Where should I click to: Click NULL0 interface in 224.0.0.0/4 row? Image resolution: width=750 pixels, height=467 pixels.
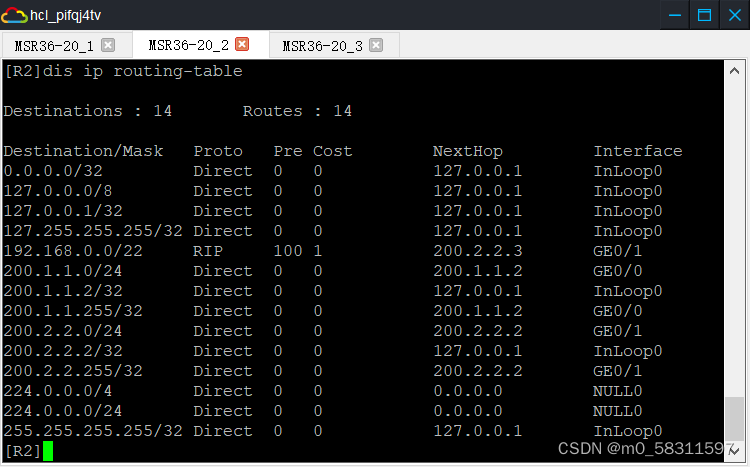pos(618,391)
